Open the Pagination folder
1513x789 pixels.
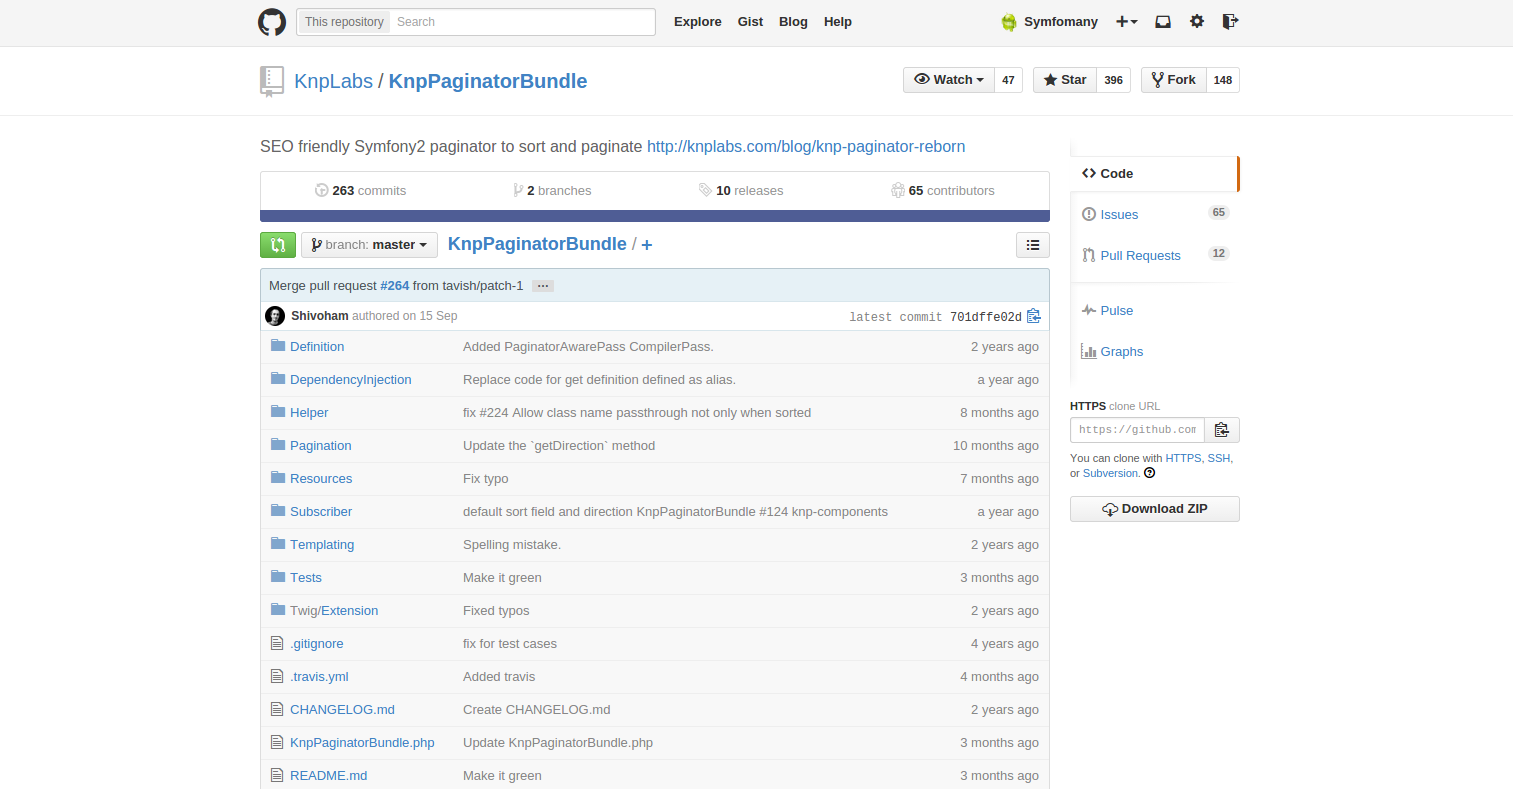click(x=321, y=446)
